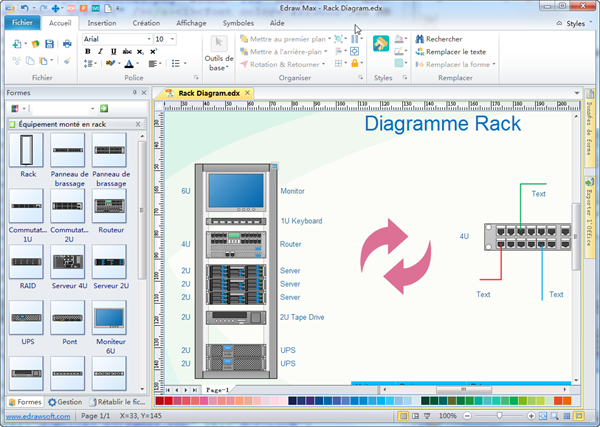
Task: Expand Rotation & Retourner dropdown
Action: 324,64
